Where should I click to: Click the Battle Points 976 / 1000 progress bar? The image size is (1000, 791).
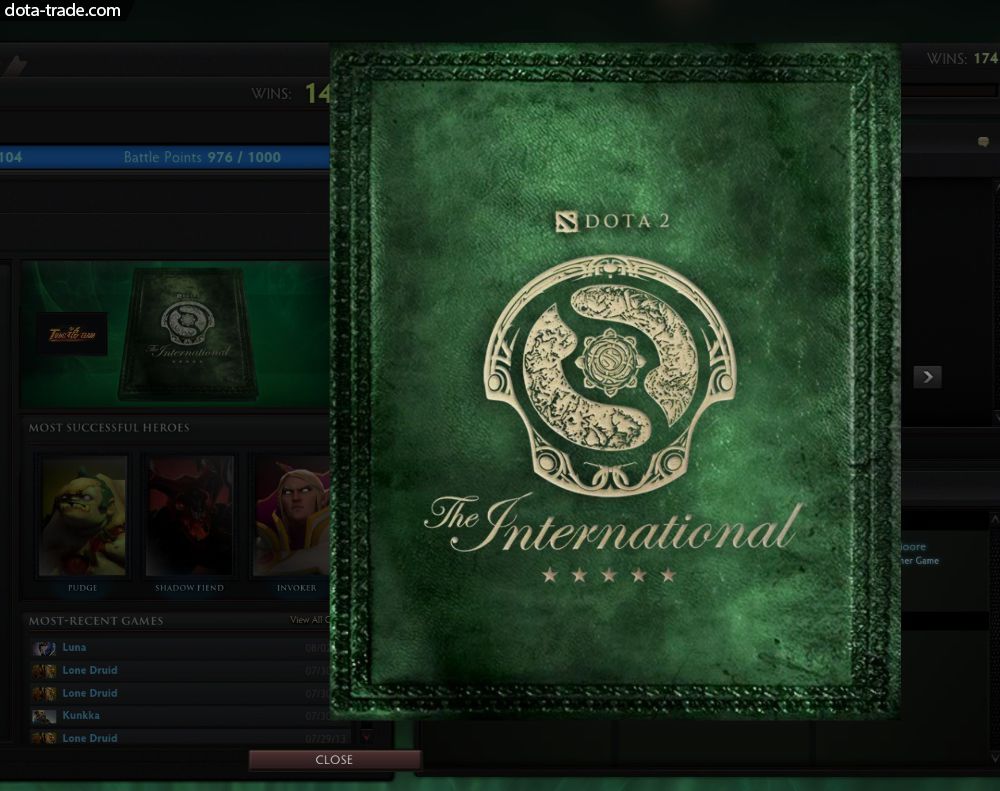[x=165, y=157]
